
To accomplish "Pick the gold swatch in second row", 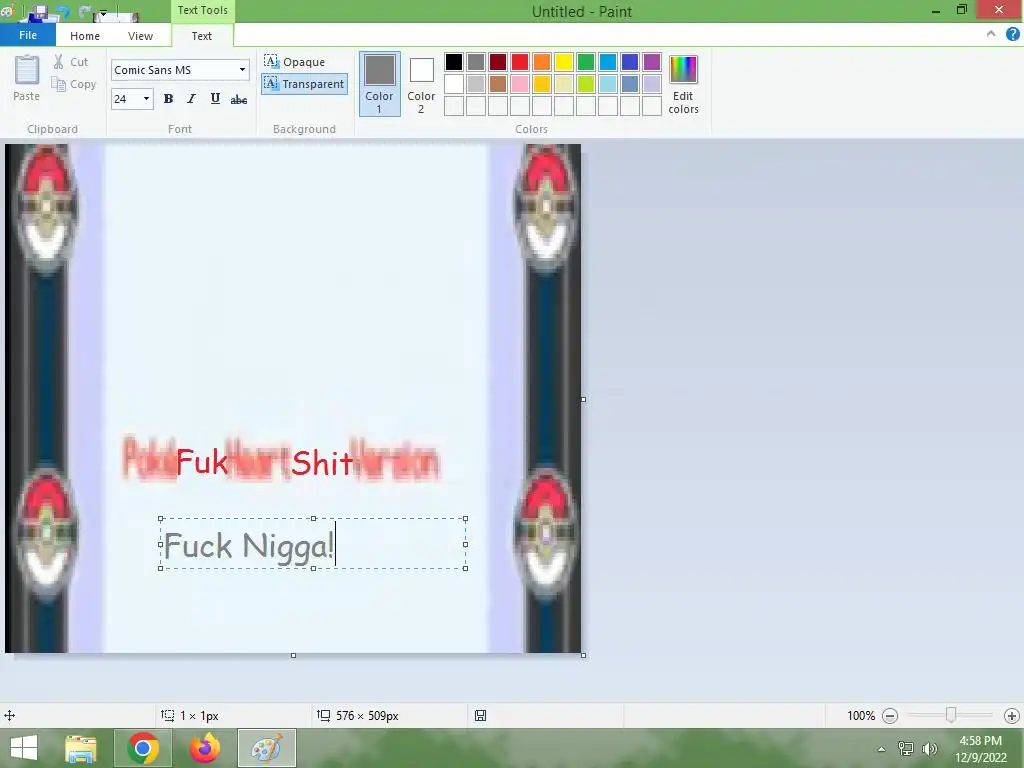I will click(x=542, y=84).
